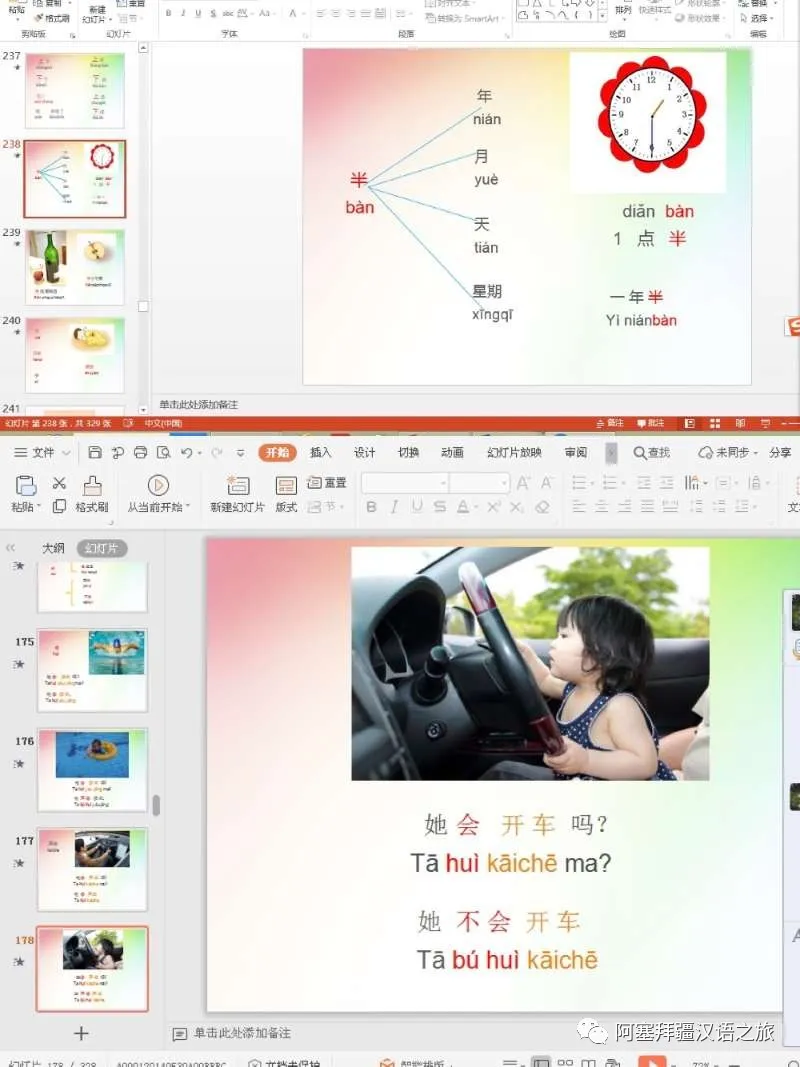Toggle Underline formatting in WPS ribbon
800x1067 pixels.
click(x=417, y=507)
